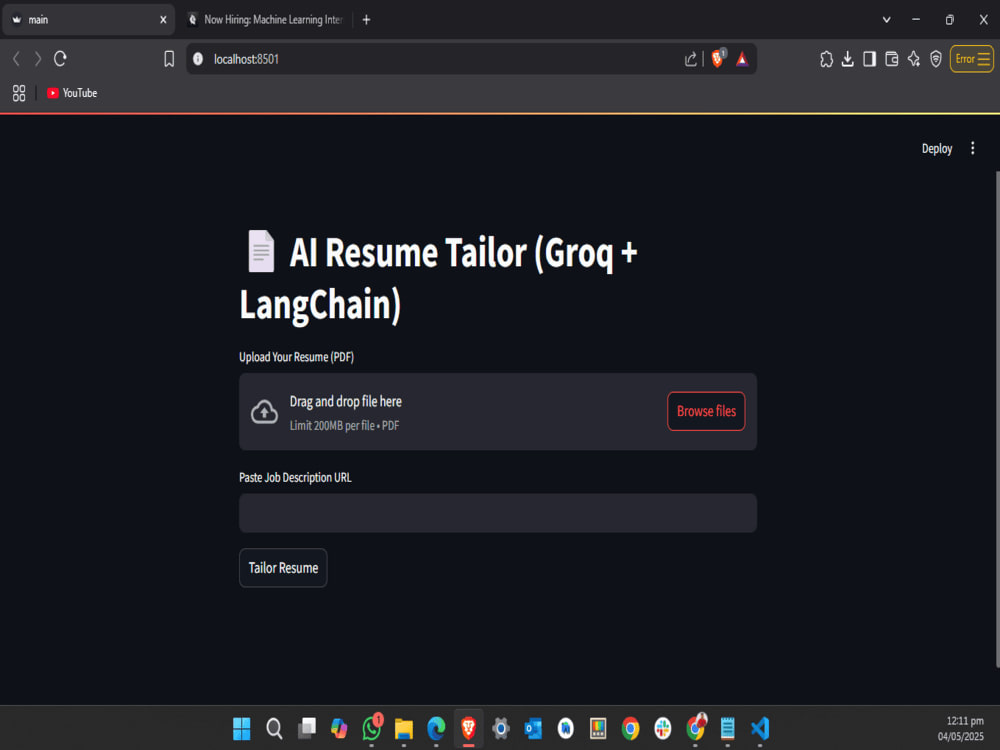Click the Brave browser taskbar icon
Viewport: 1000px width, 750px height.
pyautogui.click(x=469, y=728)
